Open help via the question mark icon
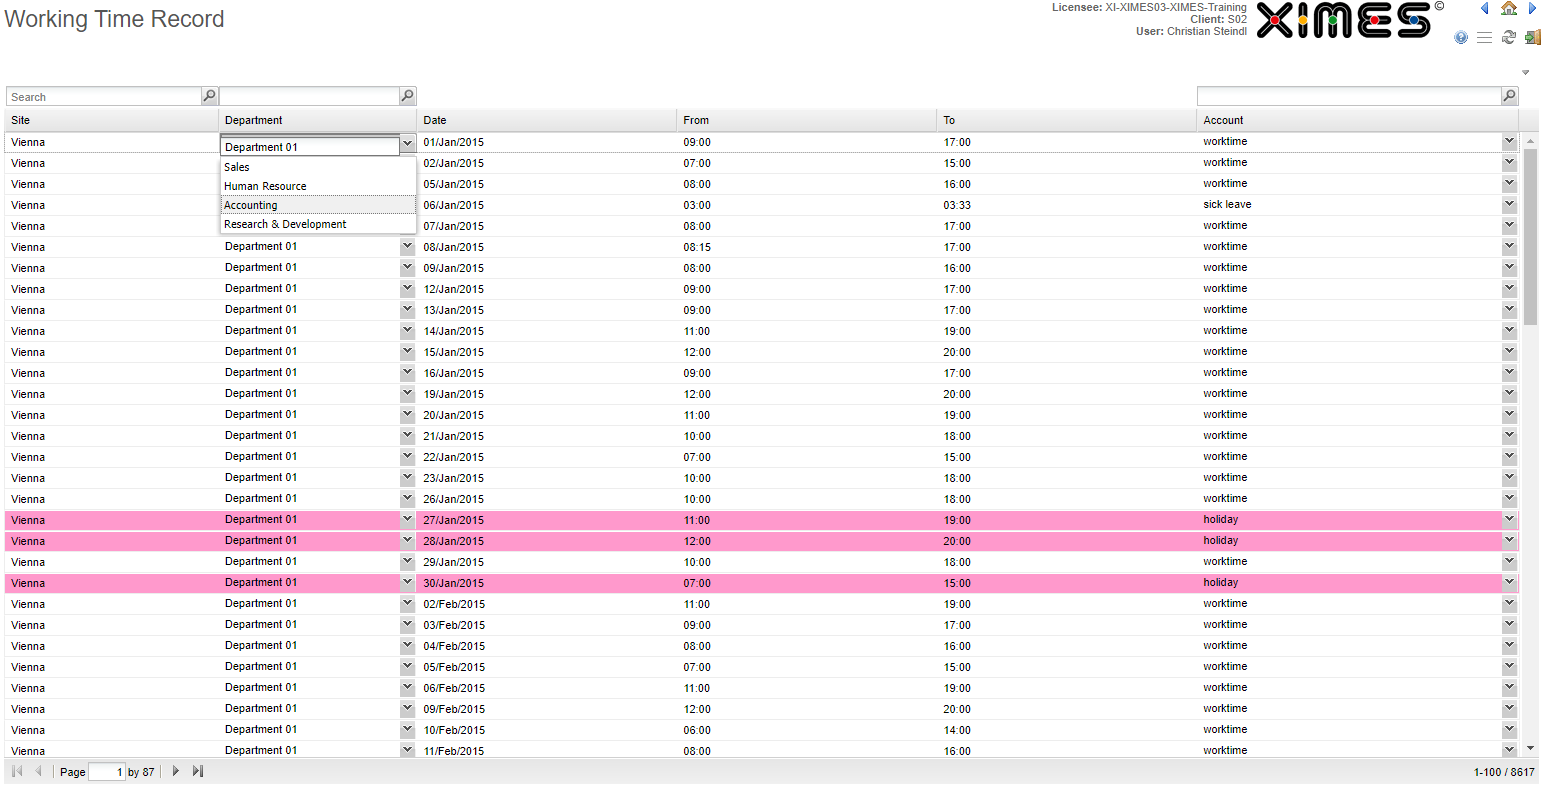Screen dimensions: 1549x790 pos(1461,37)
